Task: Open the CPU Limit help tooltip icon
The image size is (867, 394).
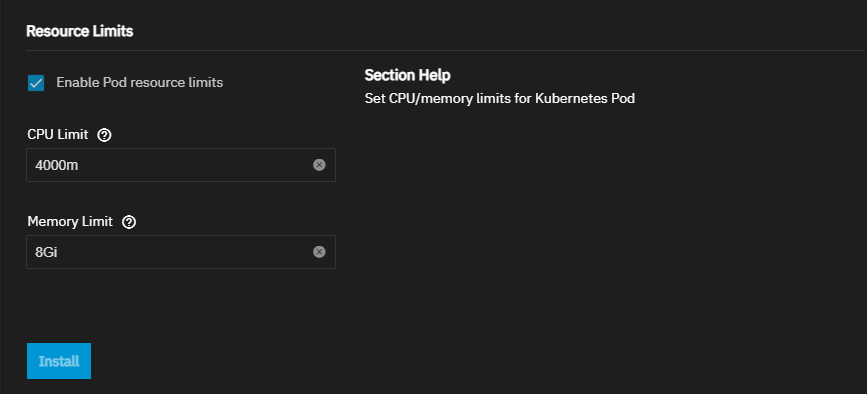Action: 104,135
